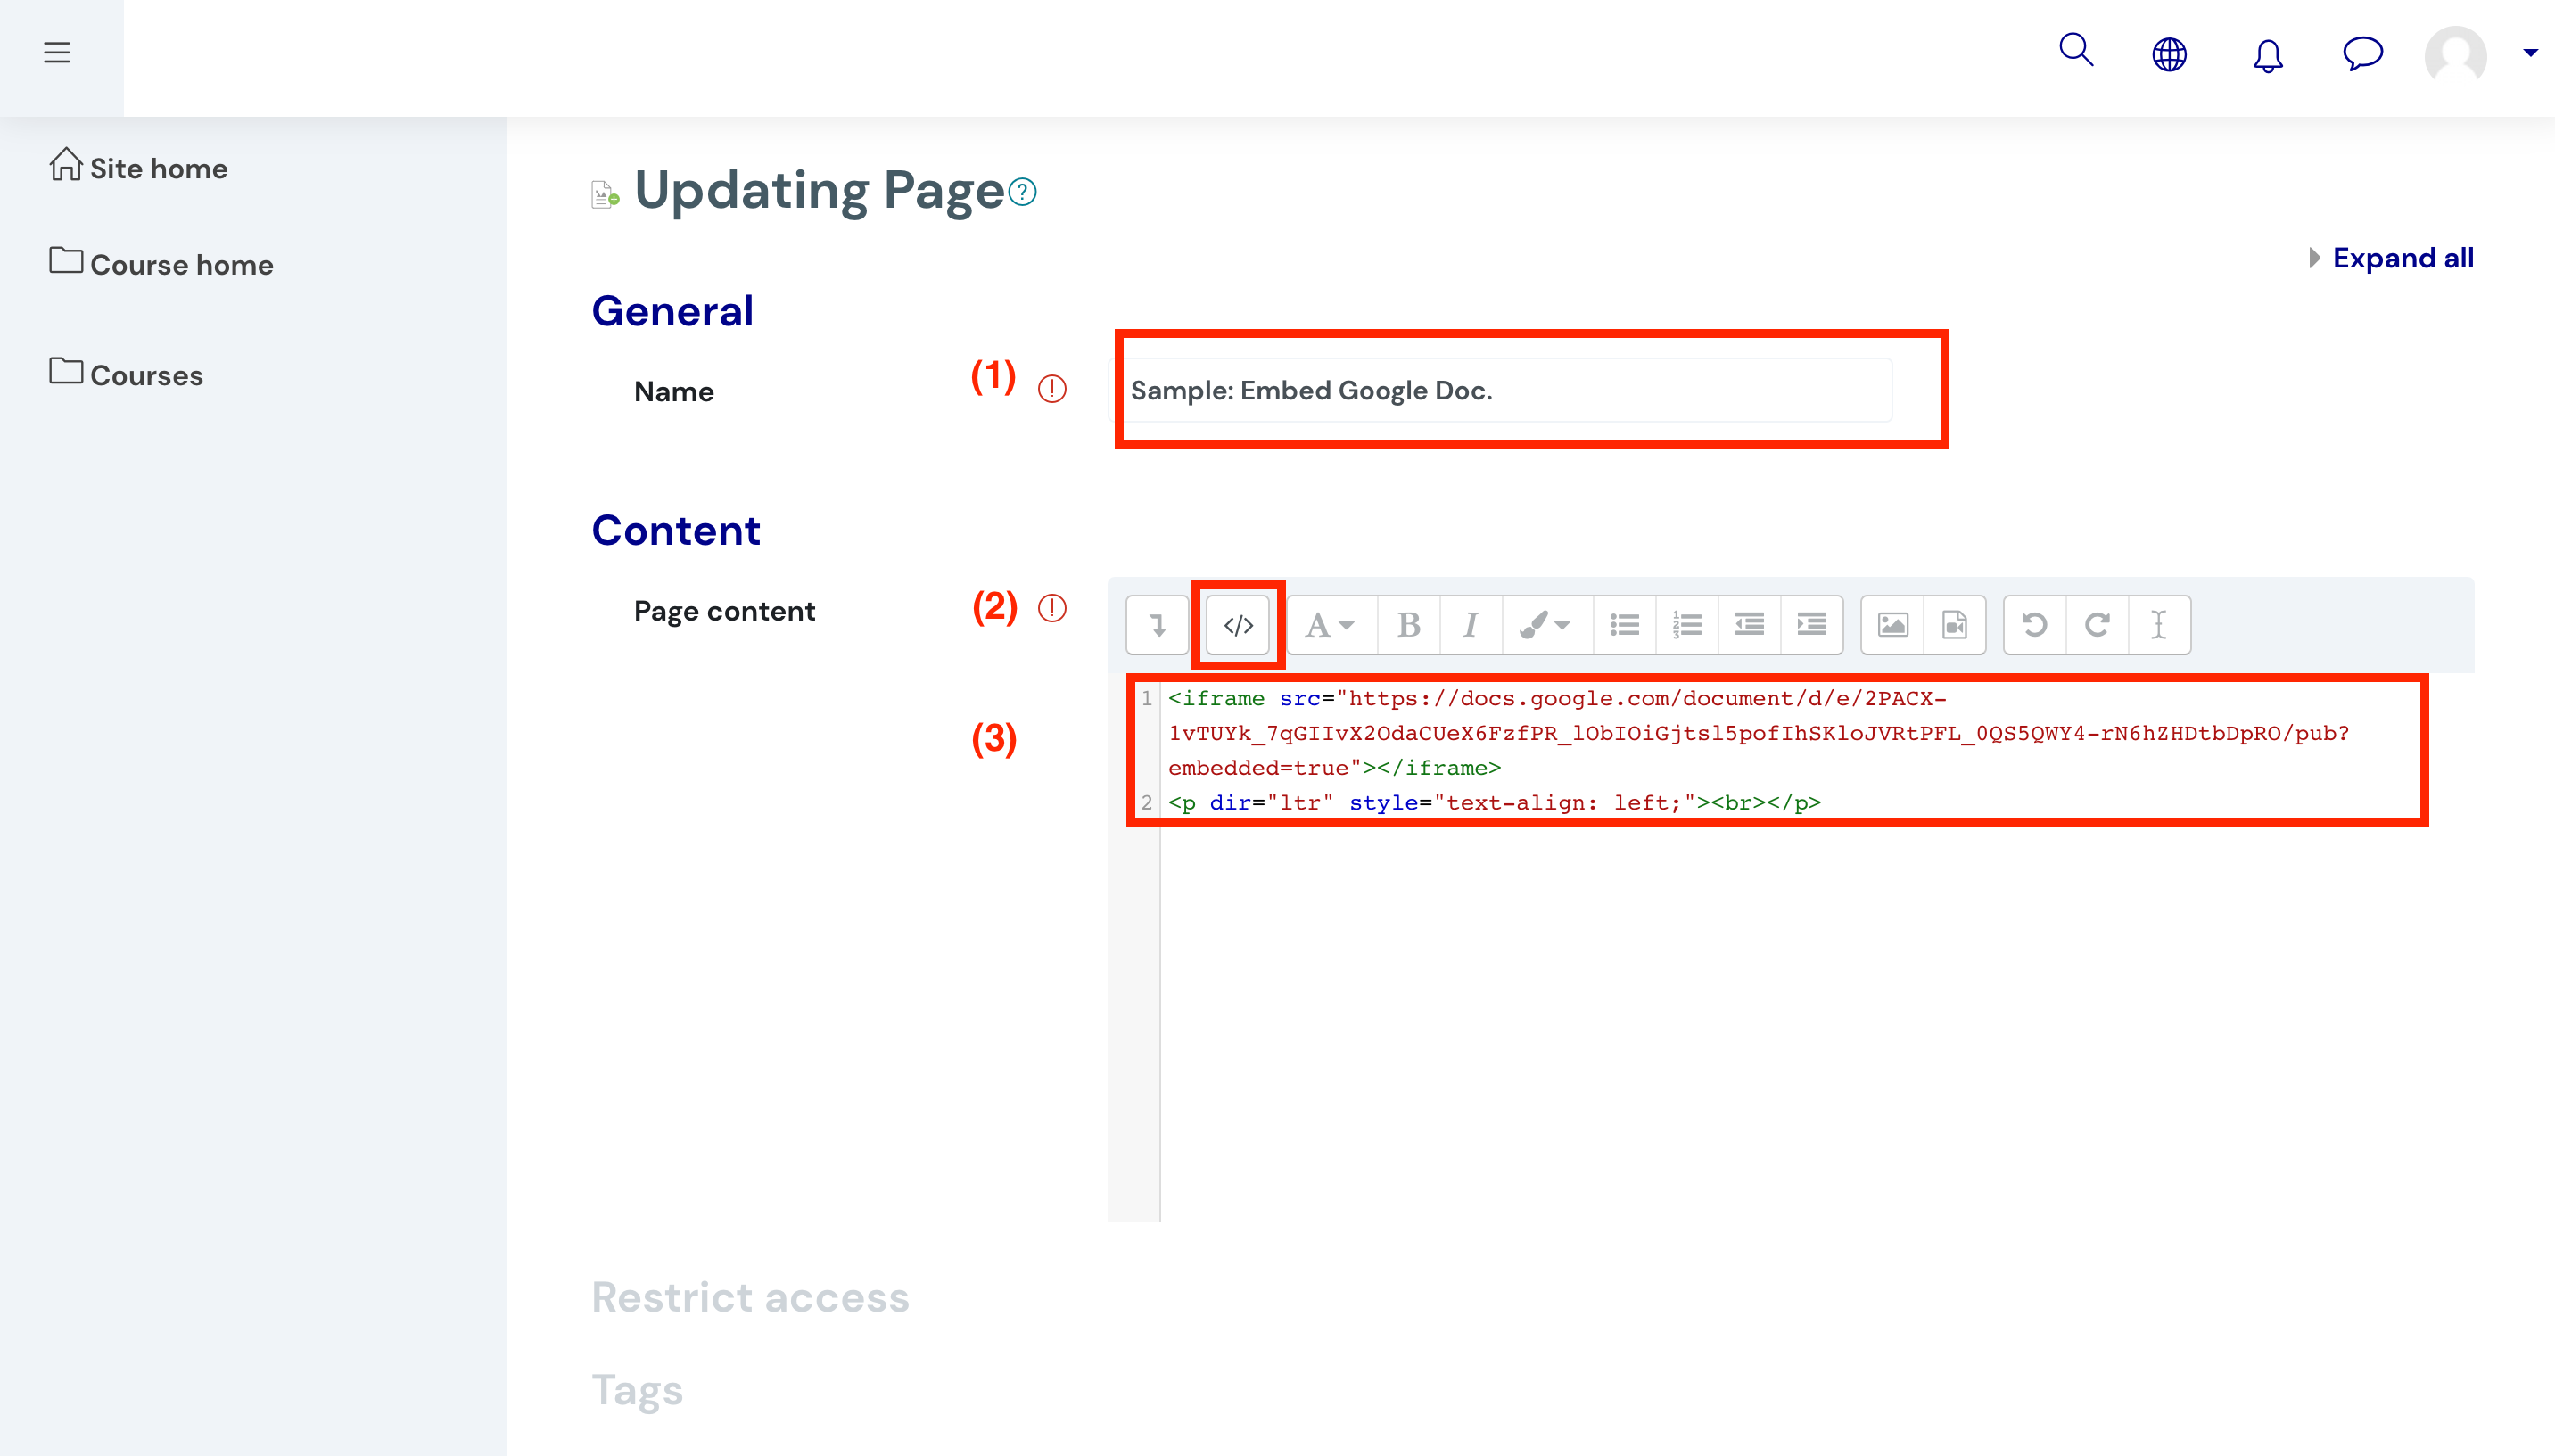This screenshot has height=1456, width=2555.
Task: Click the clear formatting cursor icon
Action: (2159, 625)
